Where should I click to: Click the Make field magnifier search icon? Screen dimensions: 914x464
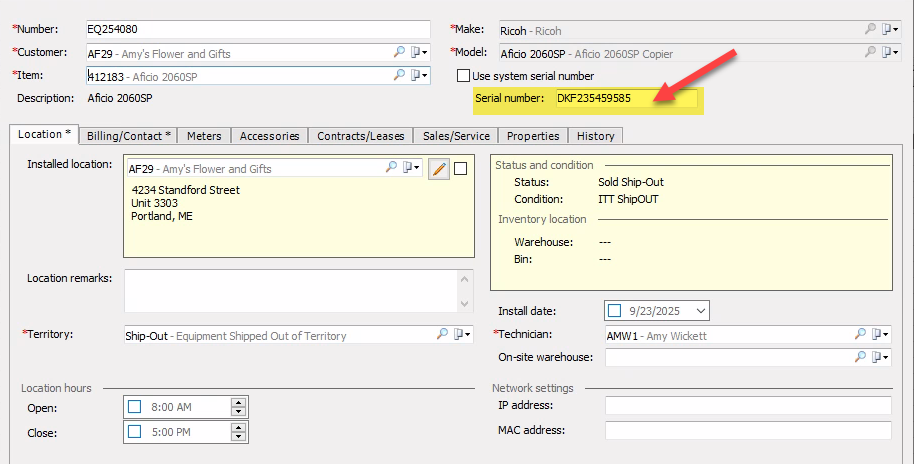coord(870,29)
